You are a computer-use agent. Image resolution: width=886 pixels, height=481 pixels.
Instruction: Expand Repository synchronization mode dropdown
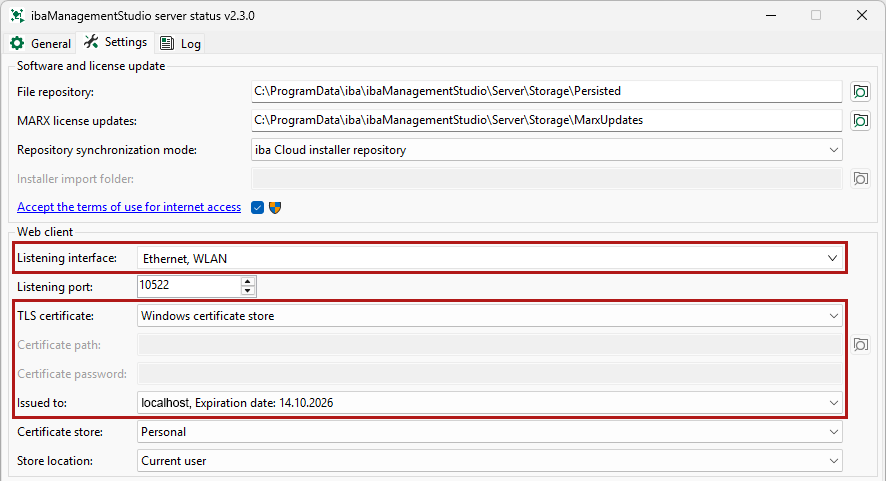point(833,150)
